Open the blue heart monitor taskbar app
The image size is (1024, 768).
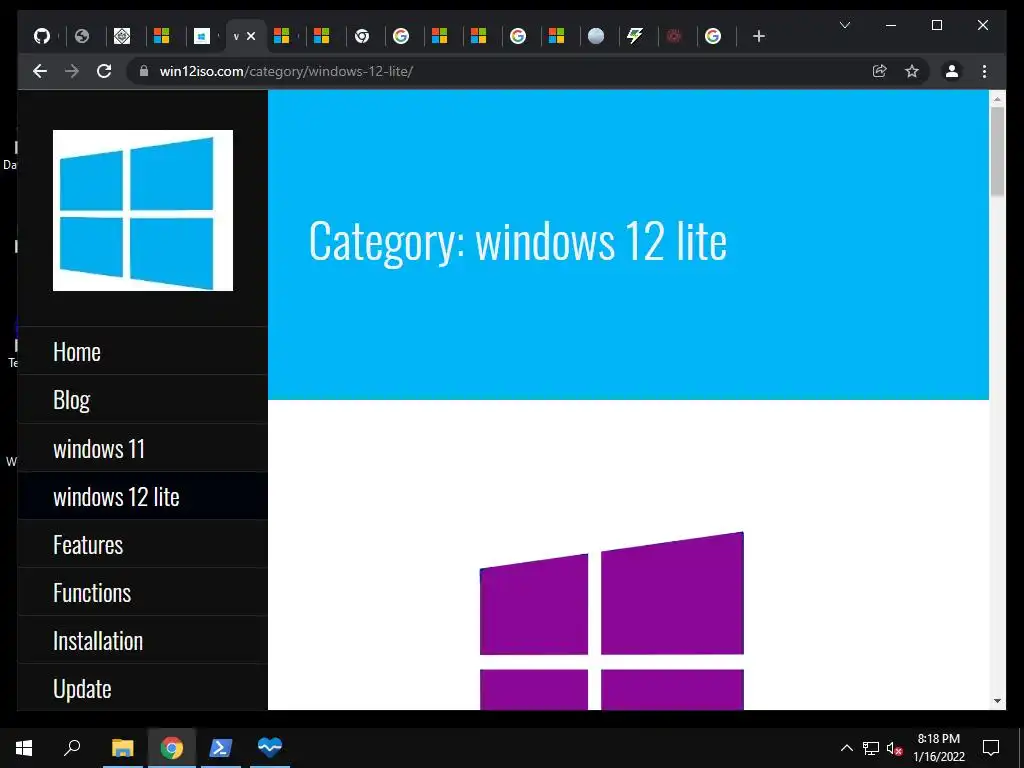(270, 747)
